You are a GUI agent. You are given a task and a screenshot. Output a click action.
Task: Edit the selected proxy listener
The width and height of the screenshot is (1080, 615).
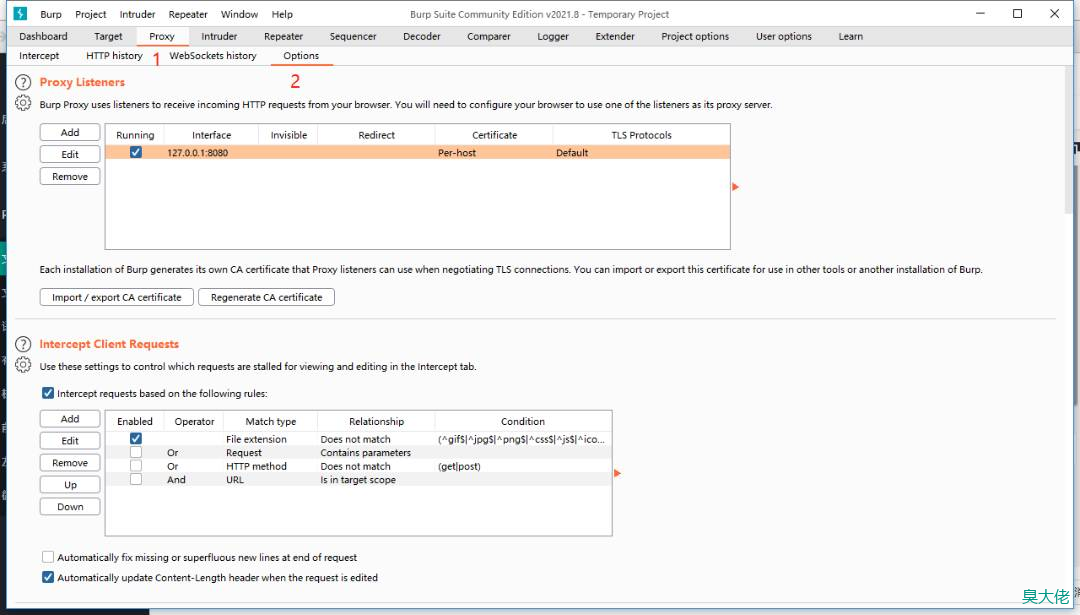[70, 154]
